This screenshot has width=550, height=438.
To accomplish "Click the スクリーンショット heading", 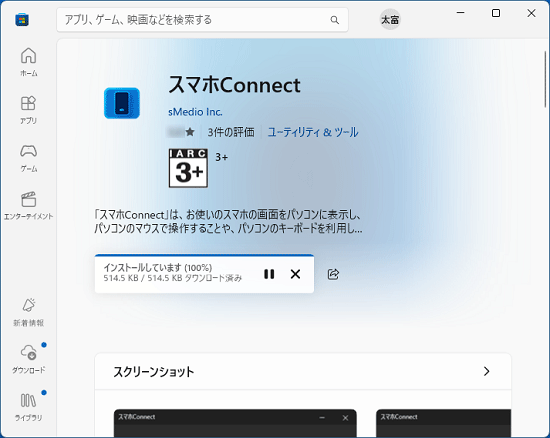I will coord(154,371).
